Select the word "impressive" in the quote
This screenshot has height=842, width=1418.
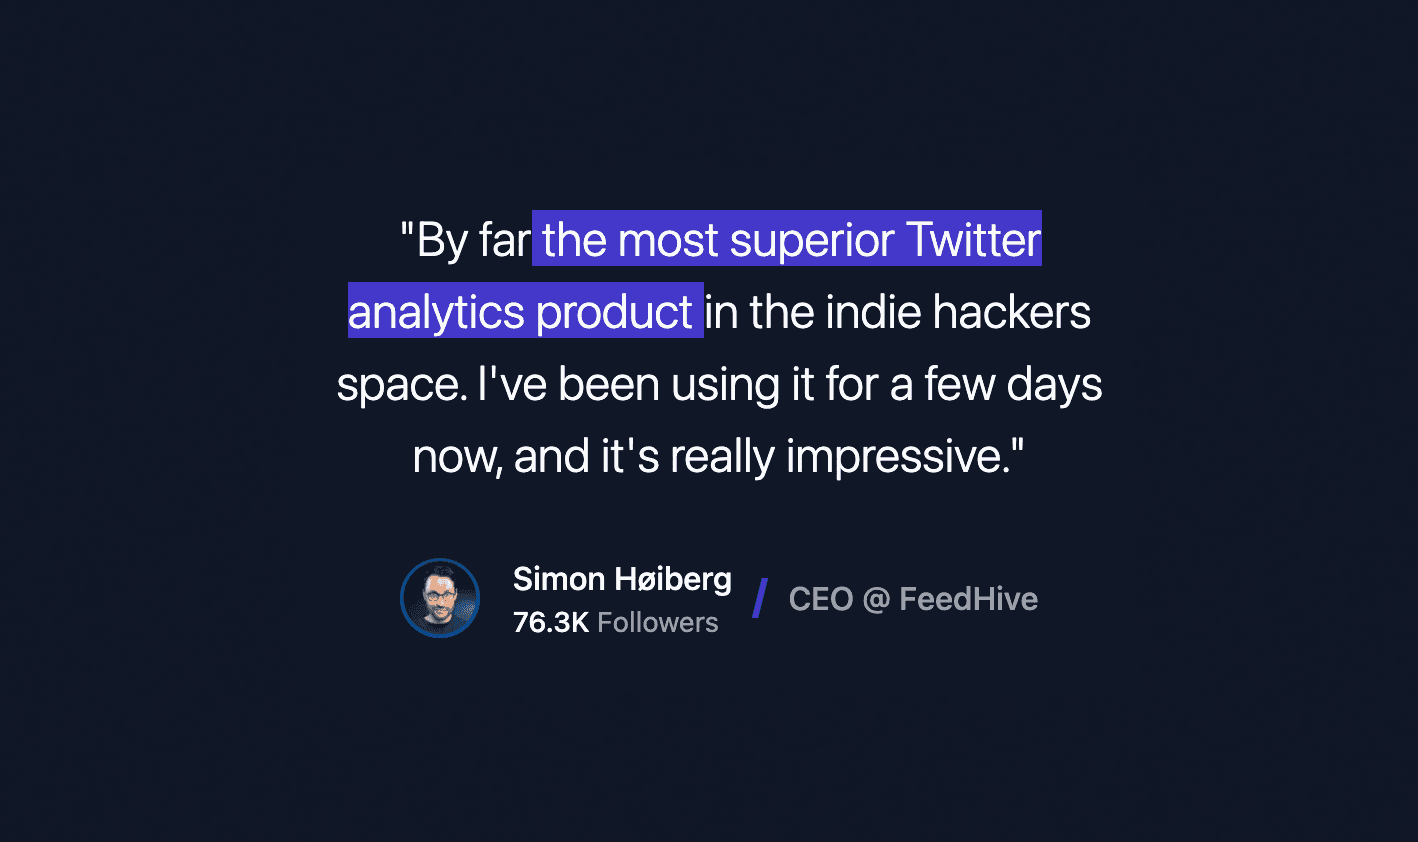[895, 457]
